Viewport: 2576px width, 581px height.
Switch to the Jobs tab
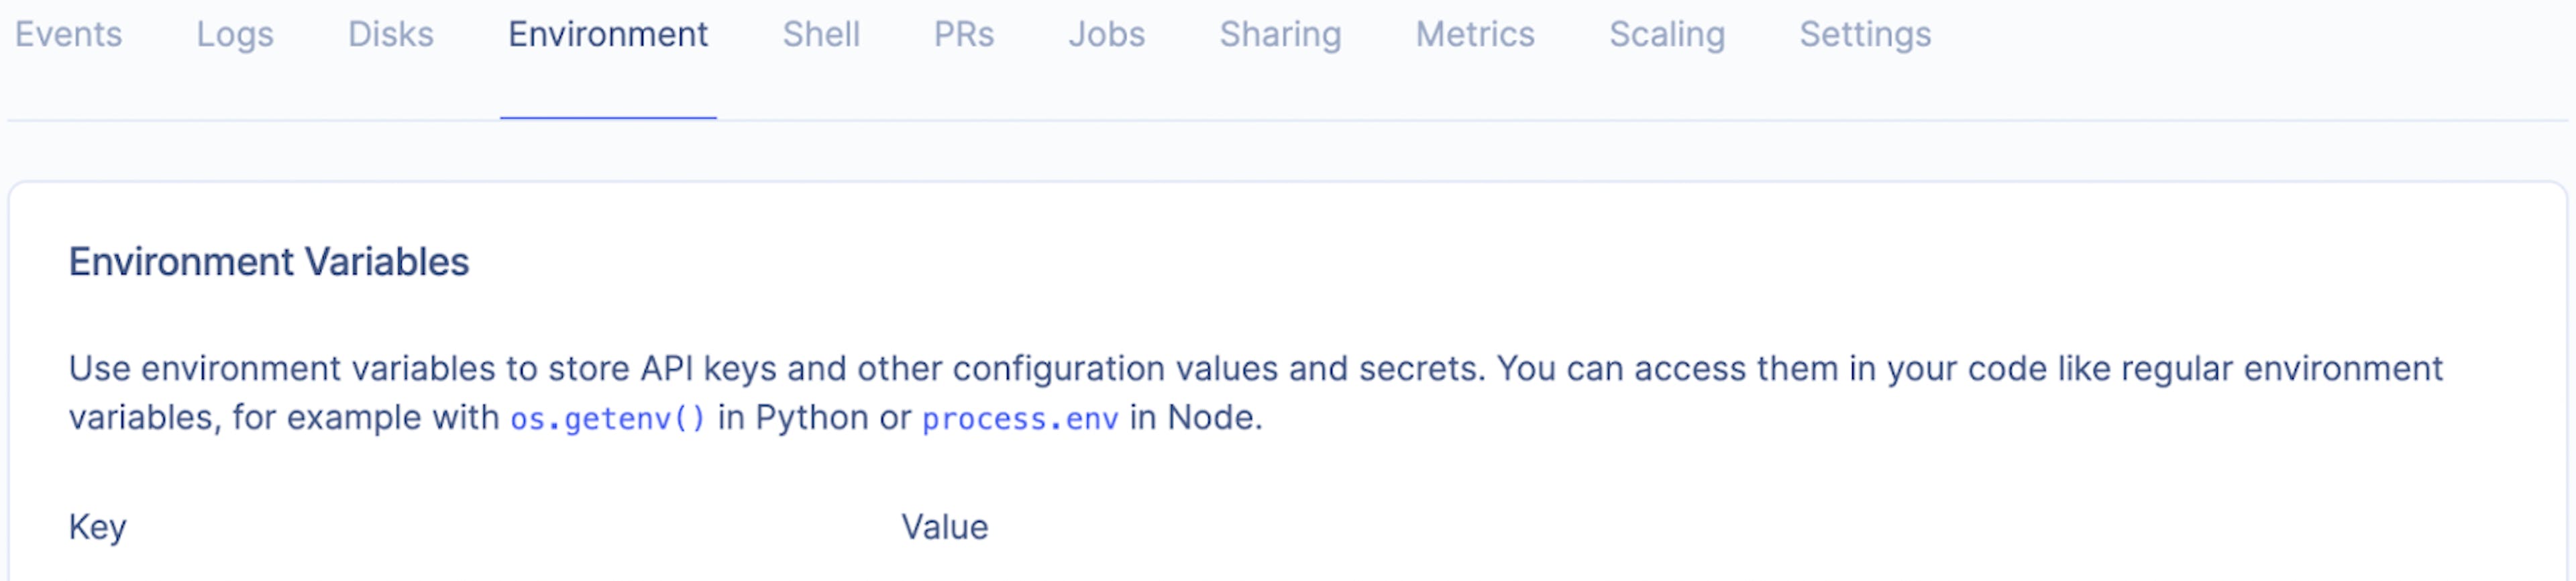point(1106,35)
